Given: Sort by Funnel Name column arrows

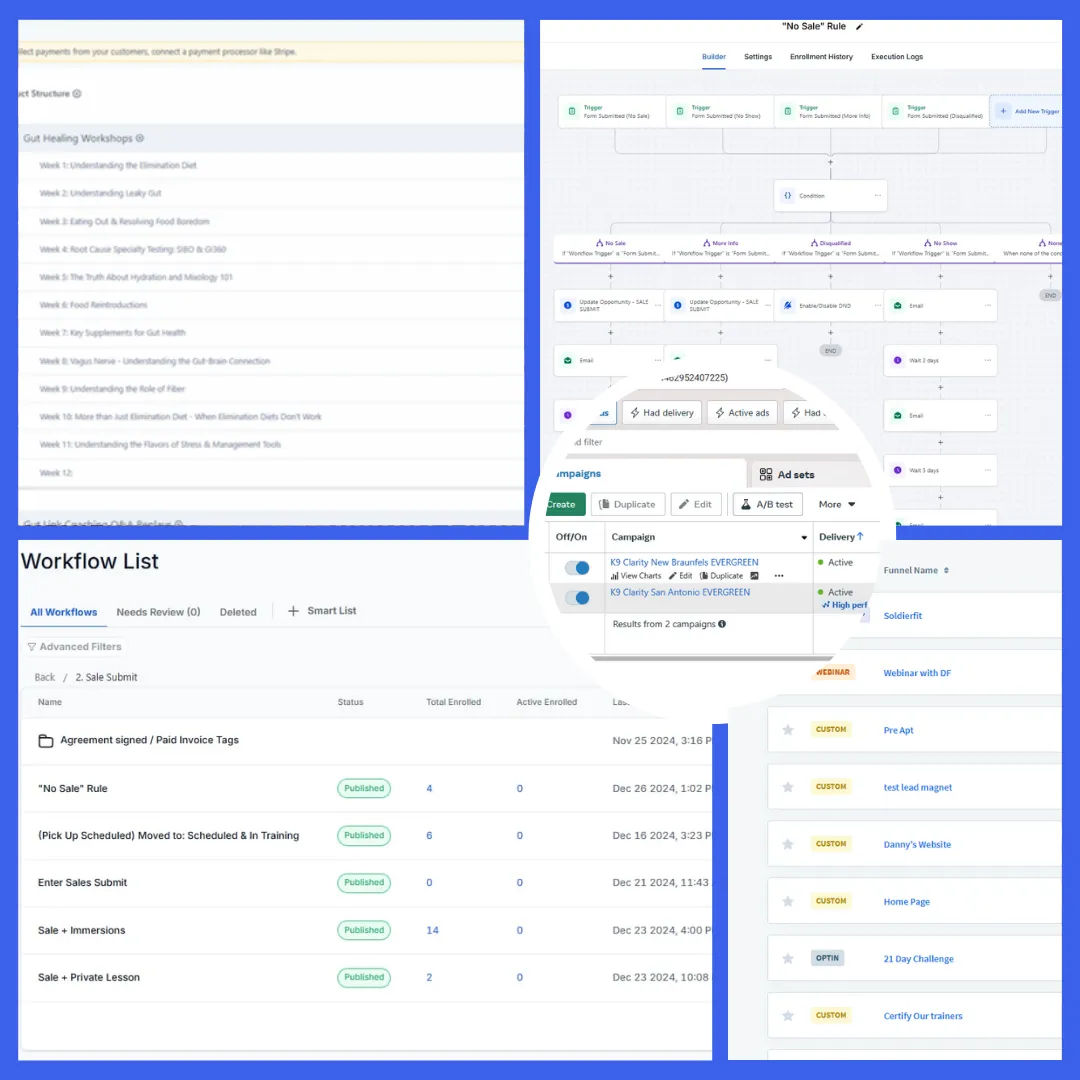Looking at the screenshot, I should click(946, 570).
